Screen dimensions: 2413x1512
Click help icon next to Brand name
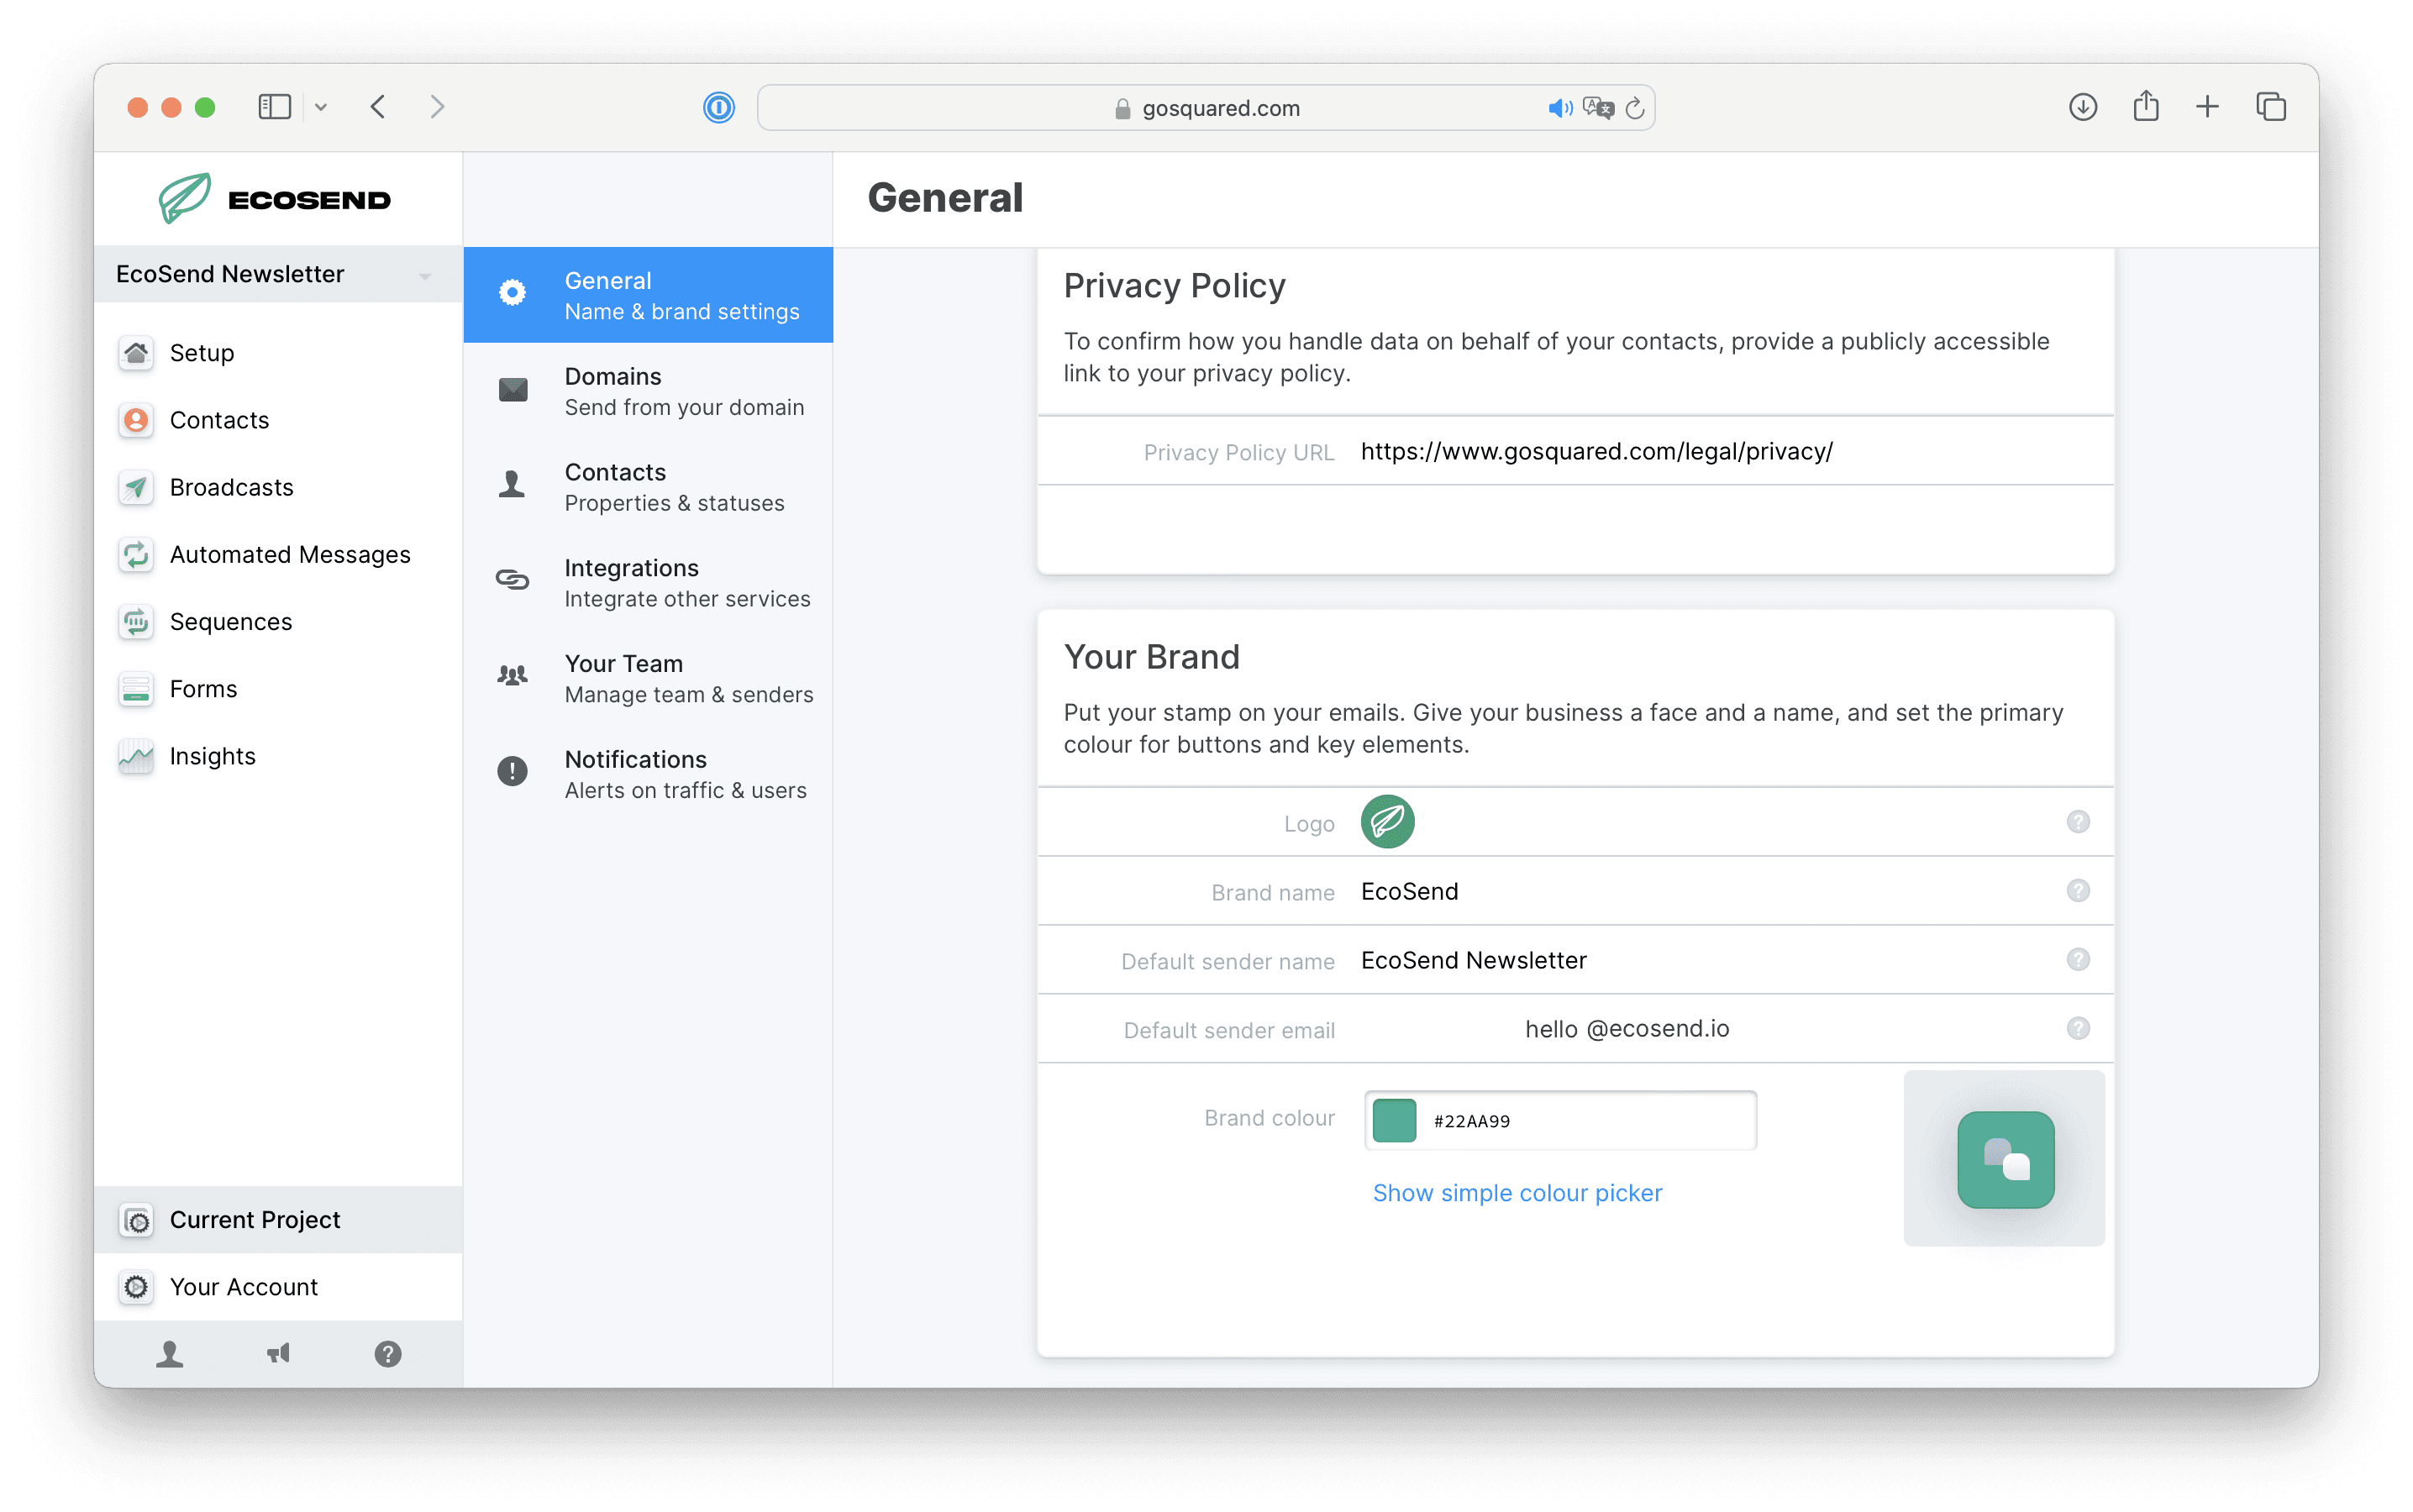pos(2078,891)
